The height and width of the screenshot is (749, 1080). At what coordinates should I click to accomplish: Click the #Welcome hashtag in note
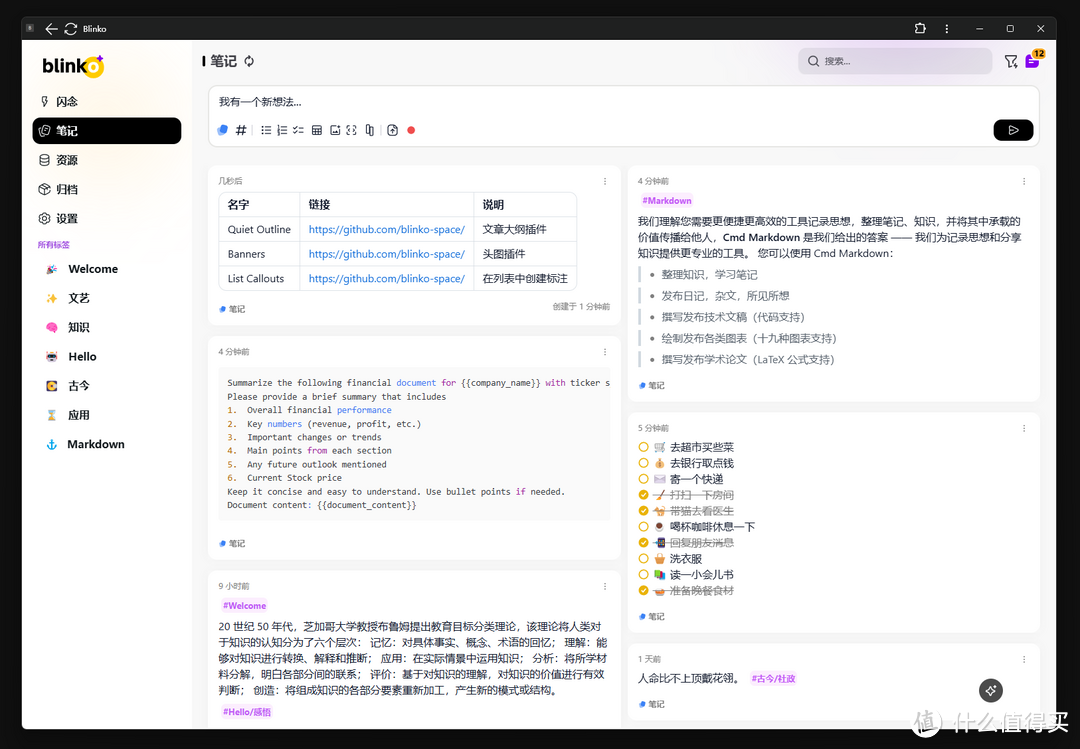(x=245, y=606)
